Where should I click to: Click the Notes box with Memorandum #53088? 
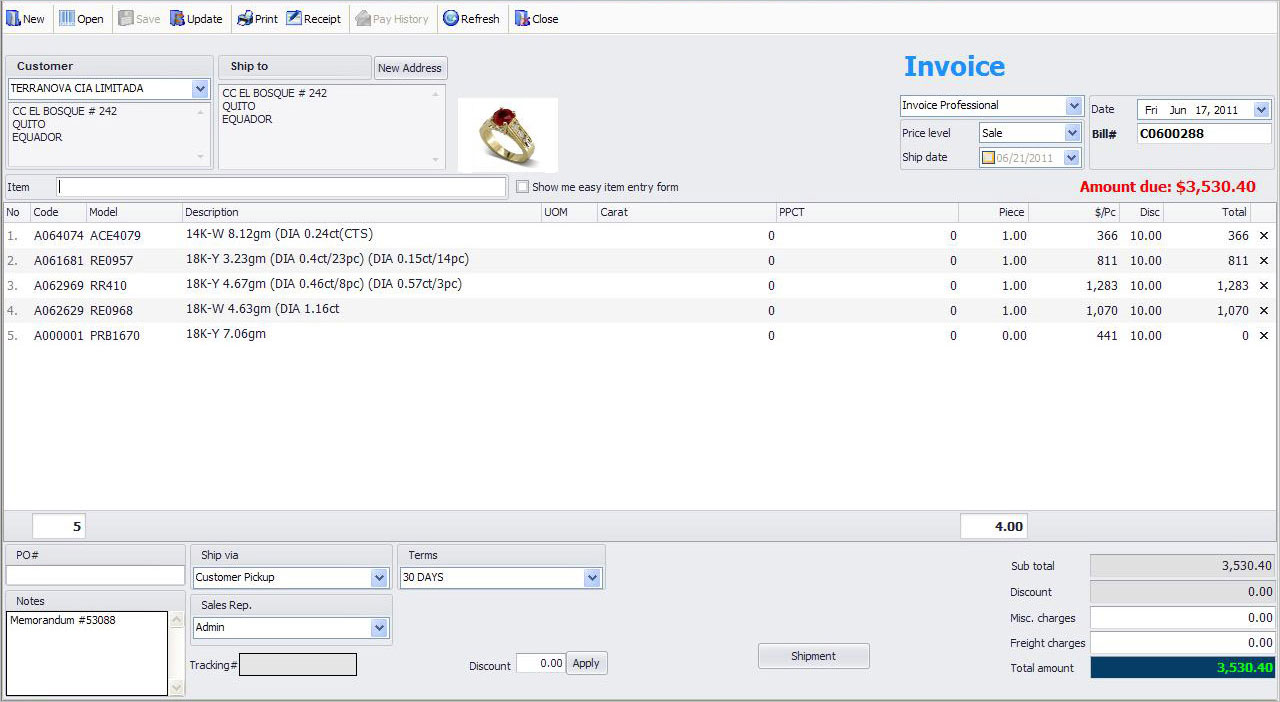coord(87,653)
